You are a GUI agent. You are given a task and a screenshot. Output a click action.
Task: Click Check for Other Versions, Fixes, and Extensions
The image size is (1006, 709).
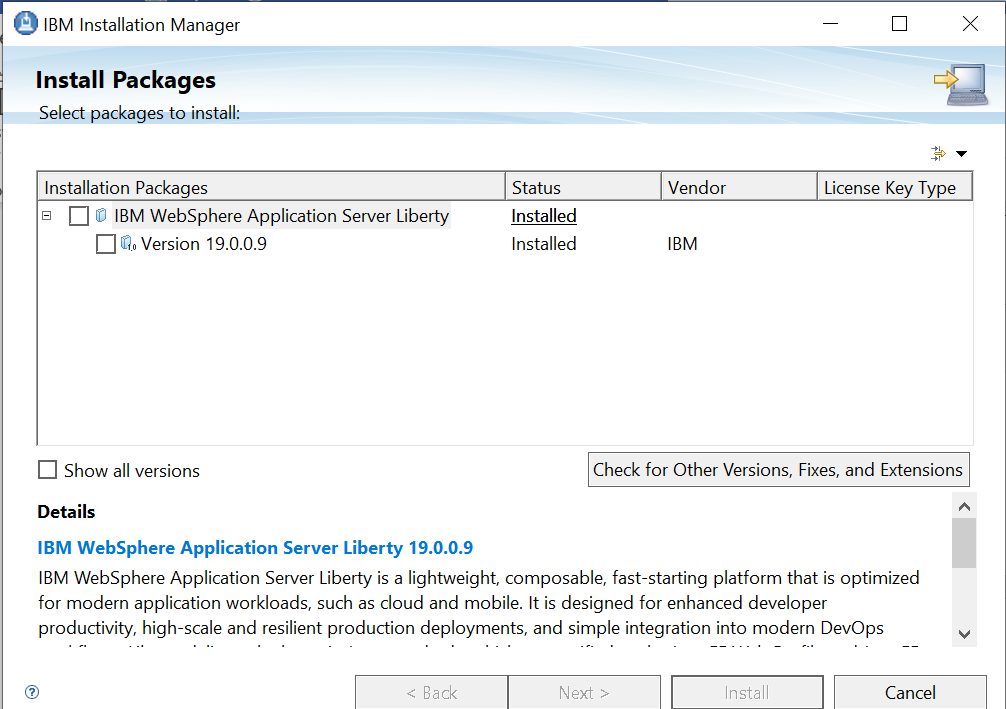pos(778,470)
